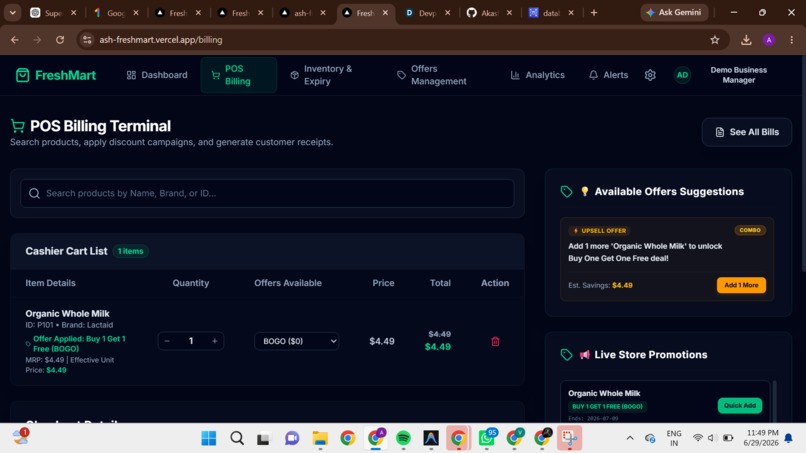This screenshot has width=806, height=453.
Task: Switch to the Devp browser tab
Action: (427, 13)
